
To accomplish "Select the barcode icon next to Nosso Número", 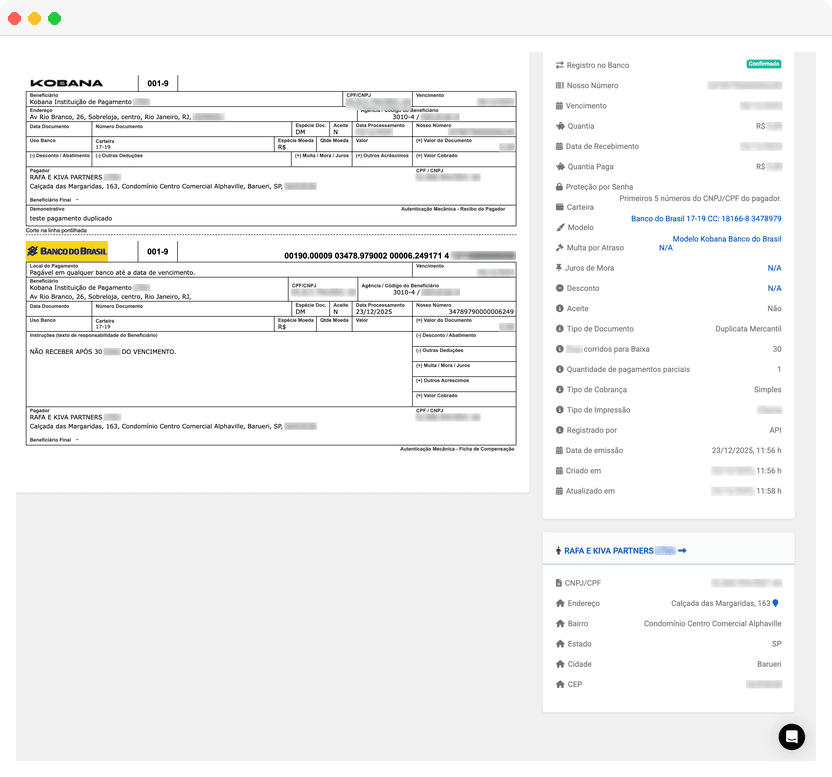I will click(559, 85).
